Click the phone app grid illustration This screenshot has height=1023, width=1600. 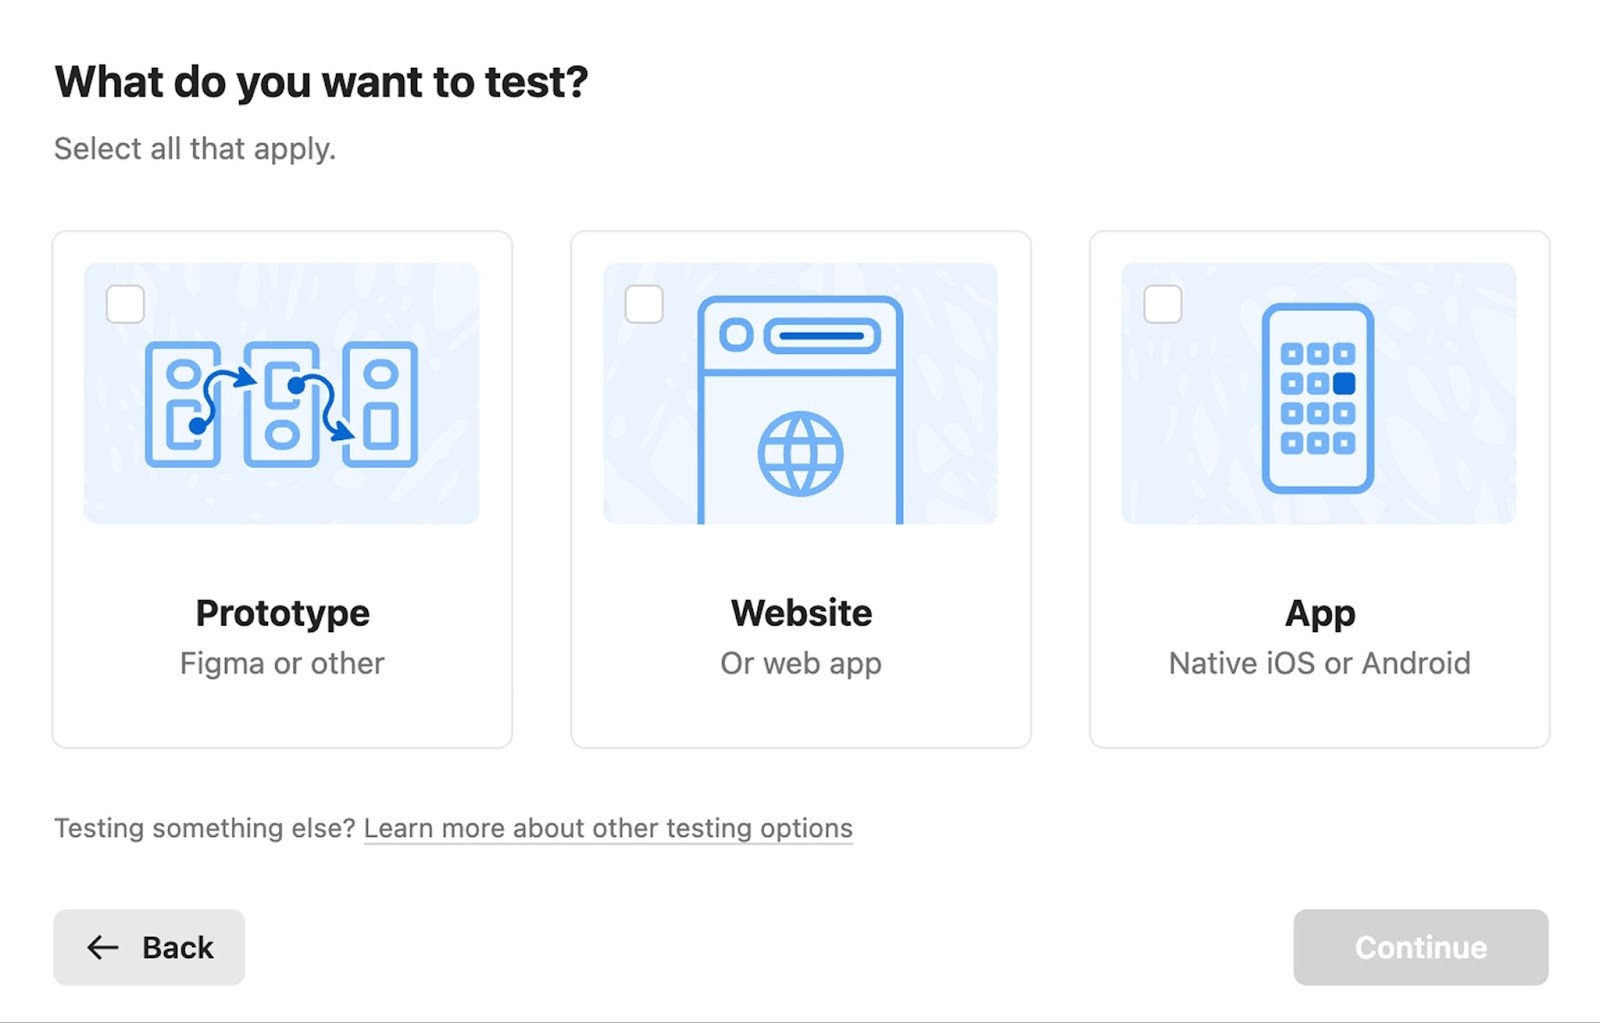pos(1318,398)
